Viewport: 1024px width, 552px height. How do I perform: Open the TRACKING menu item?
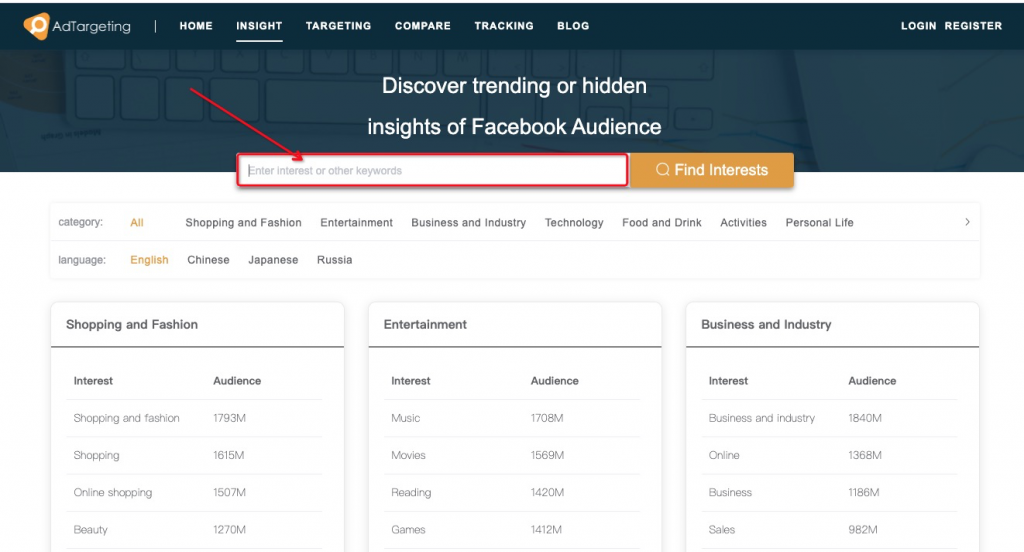point(504,26)
